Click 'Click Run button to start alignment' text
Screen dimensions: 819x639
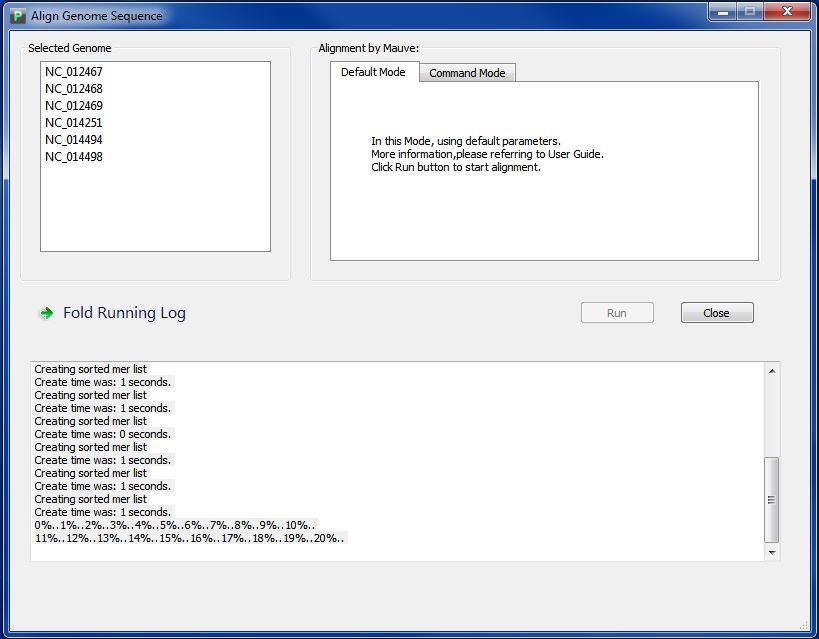coord(456,167)
